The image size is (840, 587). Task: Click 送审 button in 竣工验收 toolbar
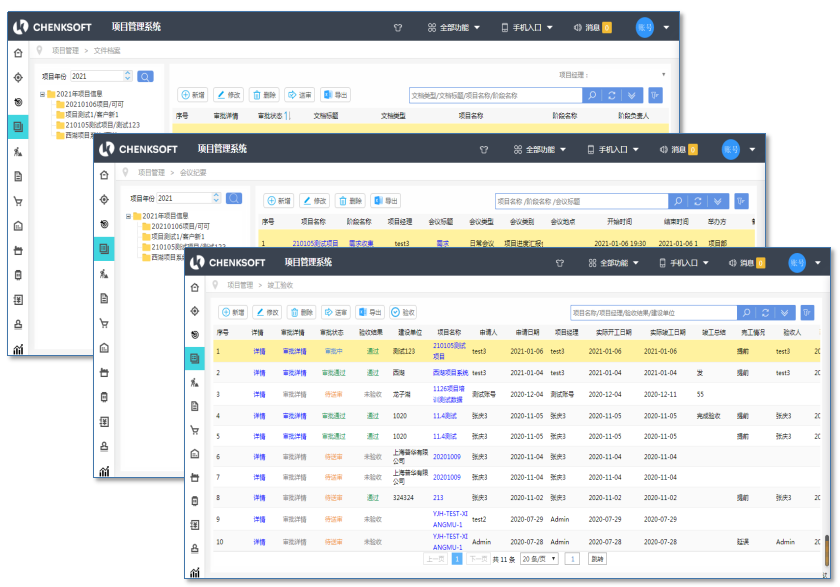(x=336, y=312)
